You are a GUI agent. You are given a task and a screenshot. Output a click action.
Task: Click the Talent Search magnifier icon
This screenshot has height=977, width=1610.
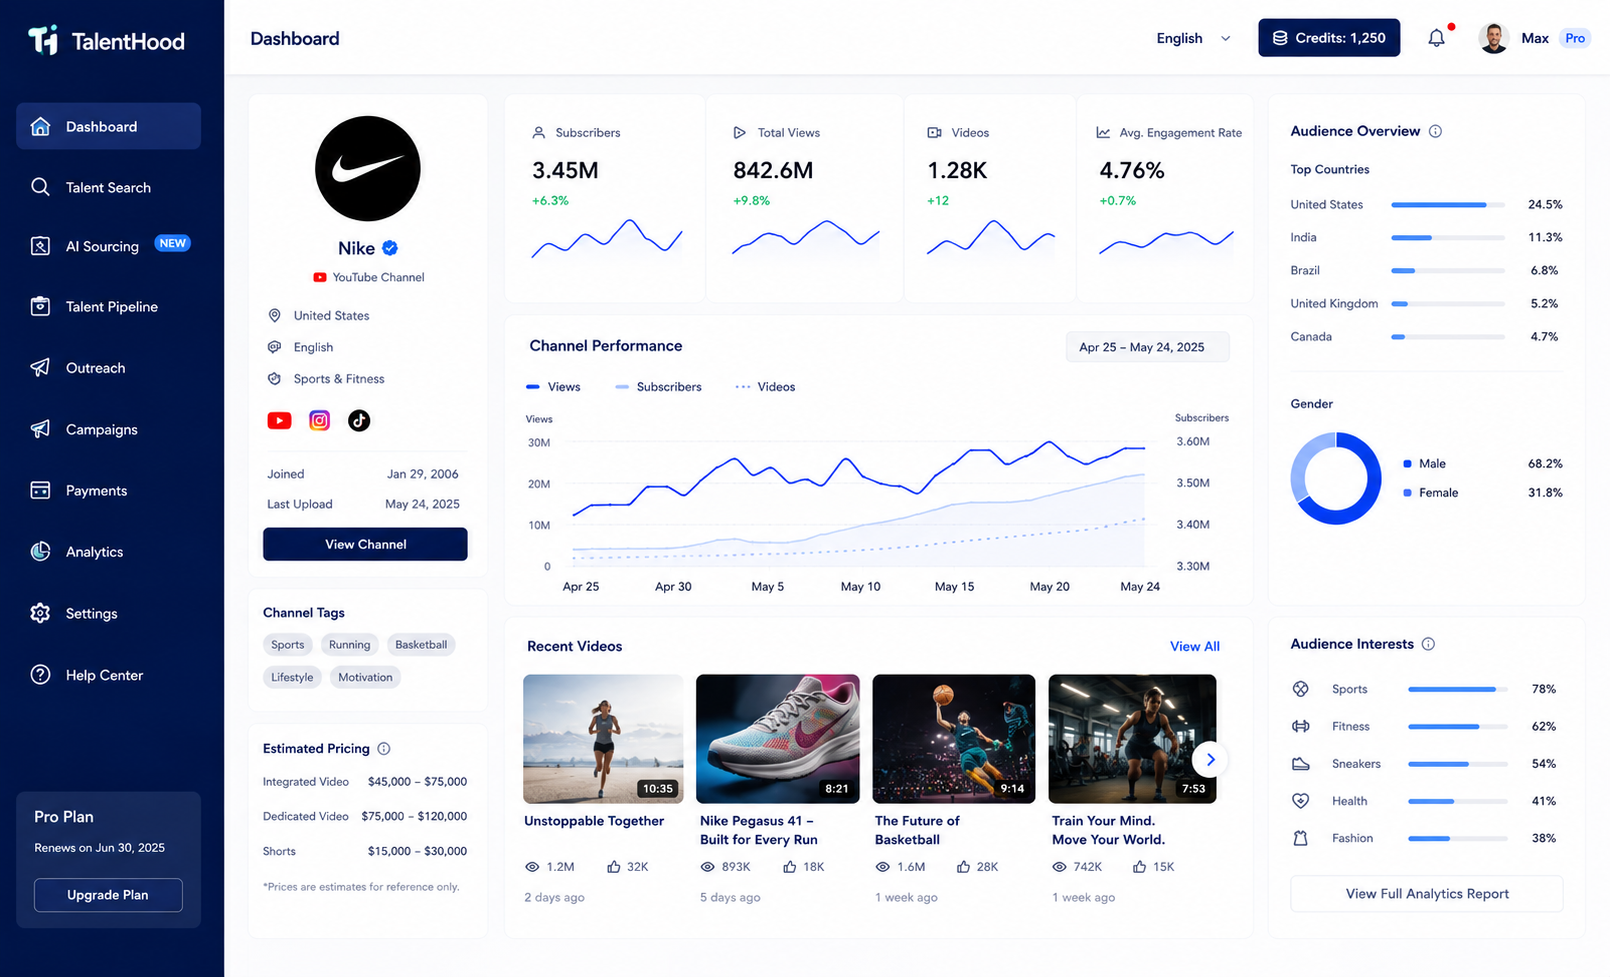tap(40, 187)
